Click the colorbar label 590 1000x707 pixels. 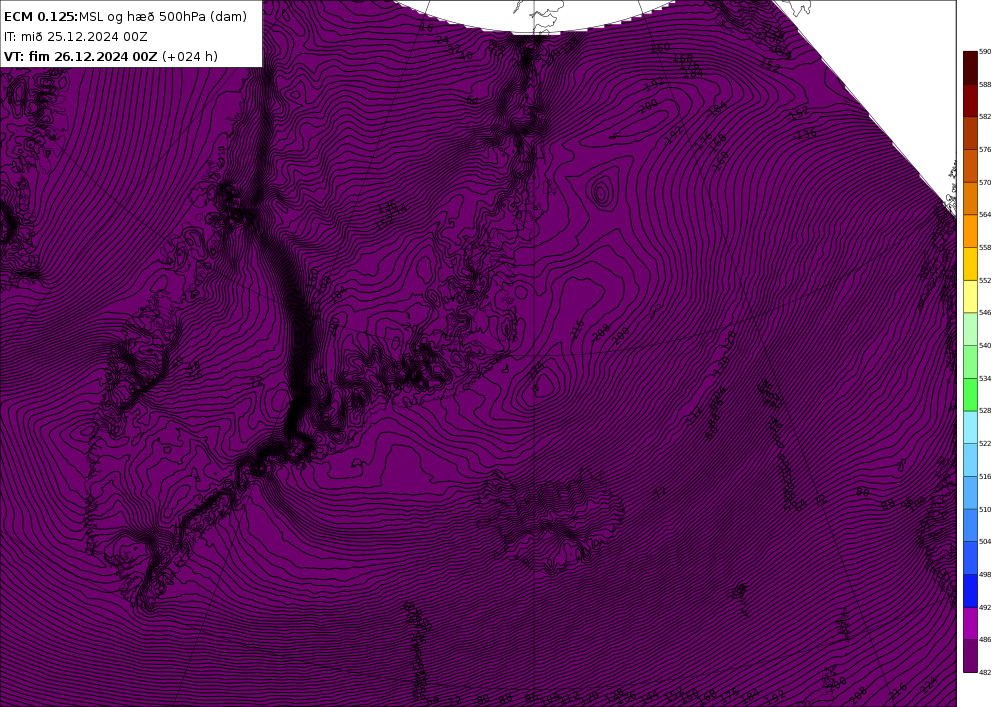pyautogui.click(x=985, y=52)
